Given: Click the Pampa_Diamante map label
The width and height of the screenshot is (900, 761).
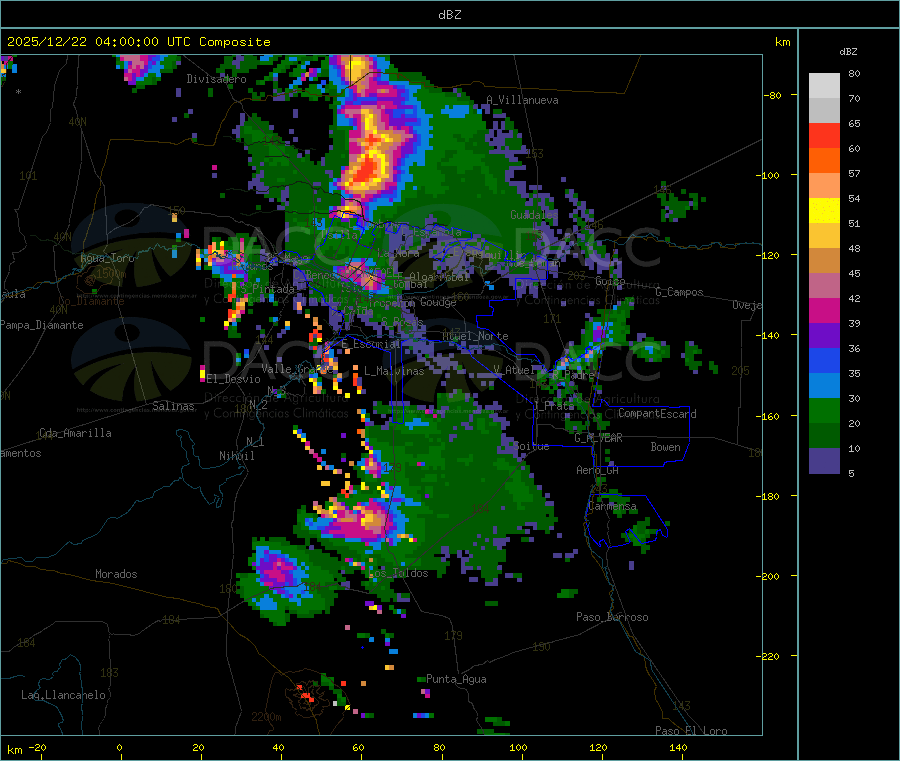Looking at the screenshot, I should point(41,325).
